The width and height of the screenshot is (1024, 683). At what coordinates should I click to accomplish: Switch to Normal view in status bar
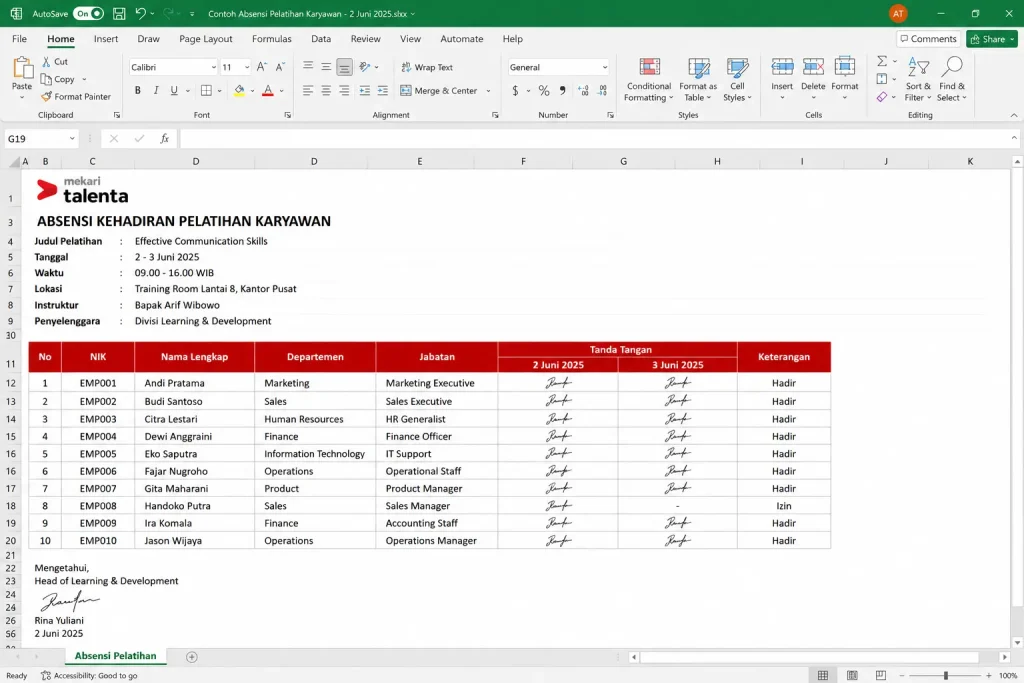click(x=823, y=675)
